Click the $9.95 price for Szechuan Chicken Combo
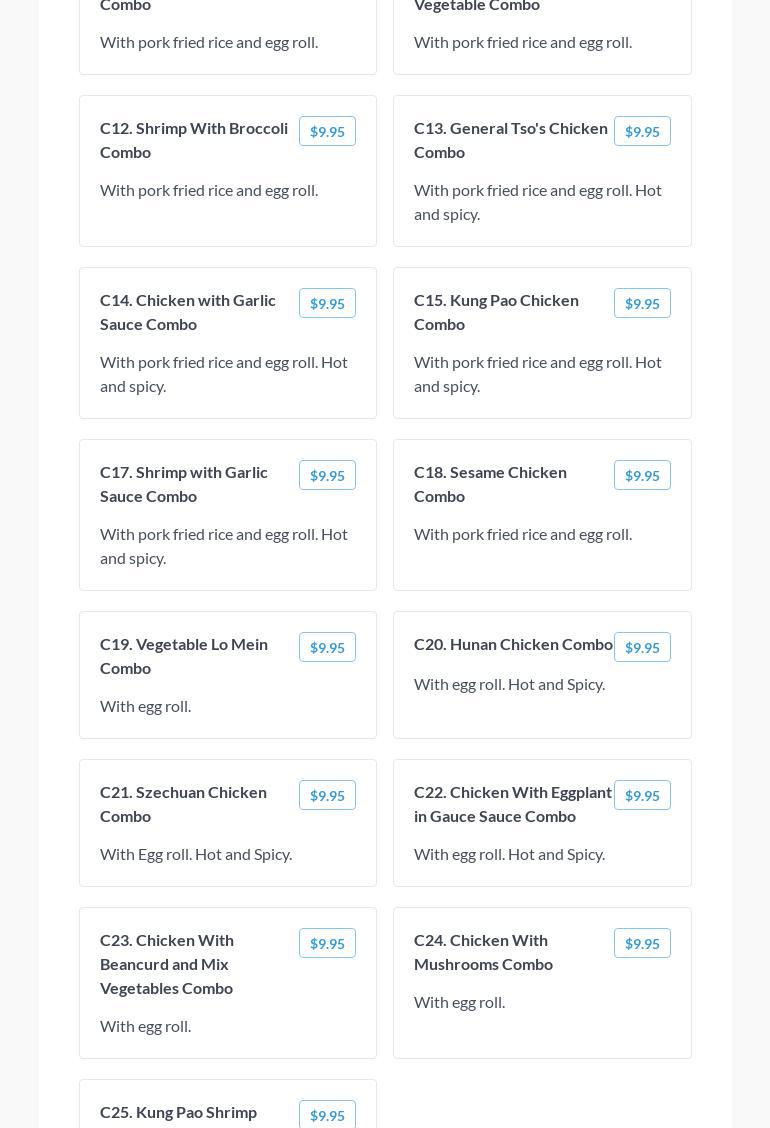 [327, 796]
